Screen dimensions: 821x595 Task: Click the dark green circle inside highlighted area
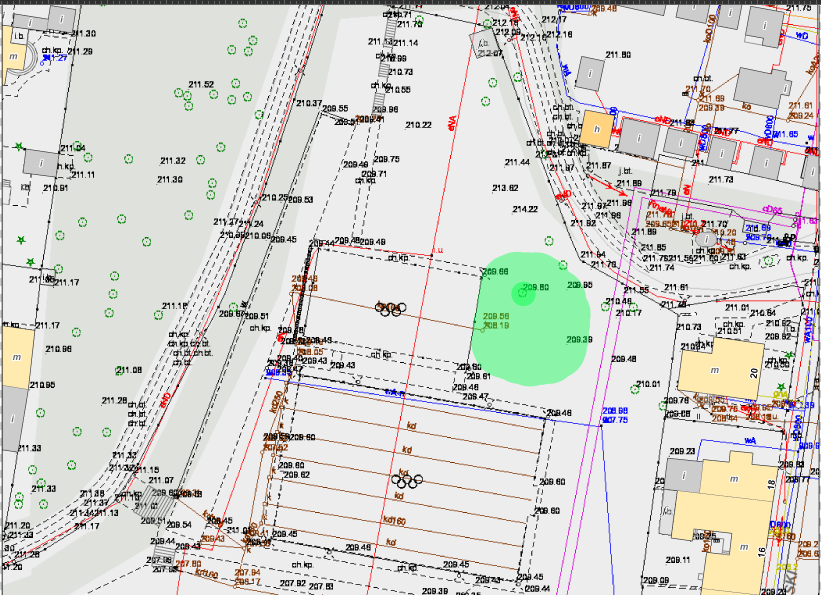tap(519, 292)
